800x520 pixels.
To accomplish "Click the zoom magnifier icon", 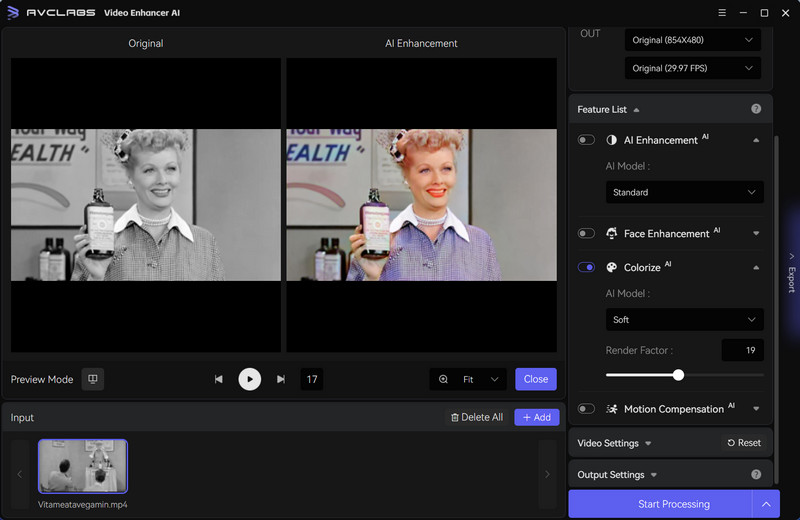I will [444, 379].
